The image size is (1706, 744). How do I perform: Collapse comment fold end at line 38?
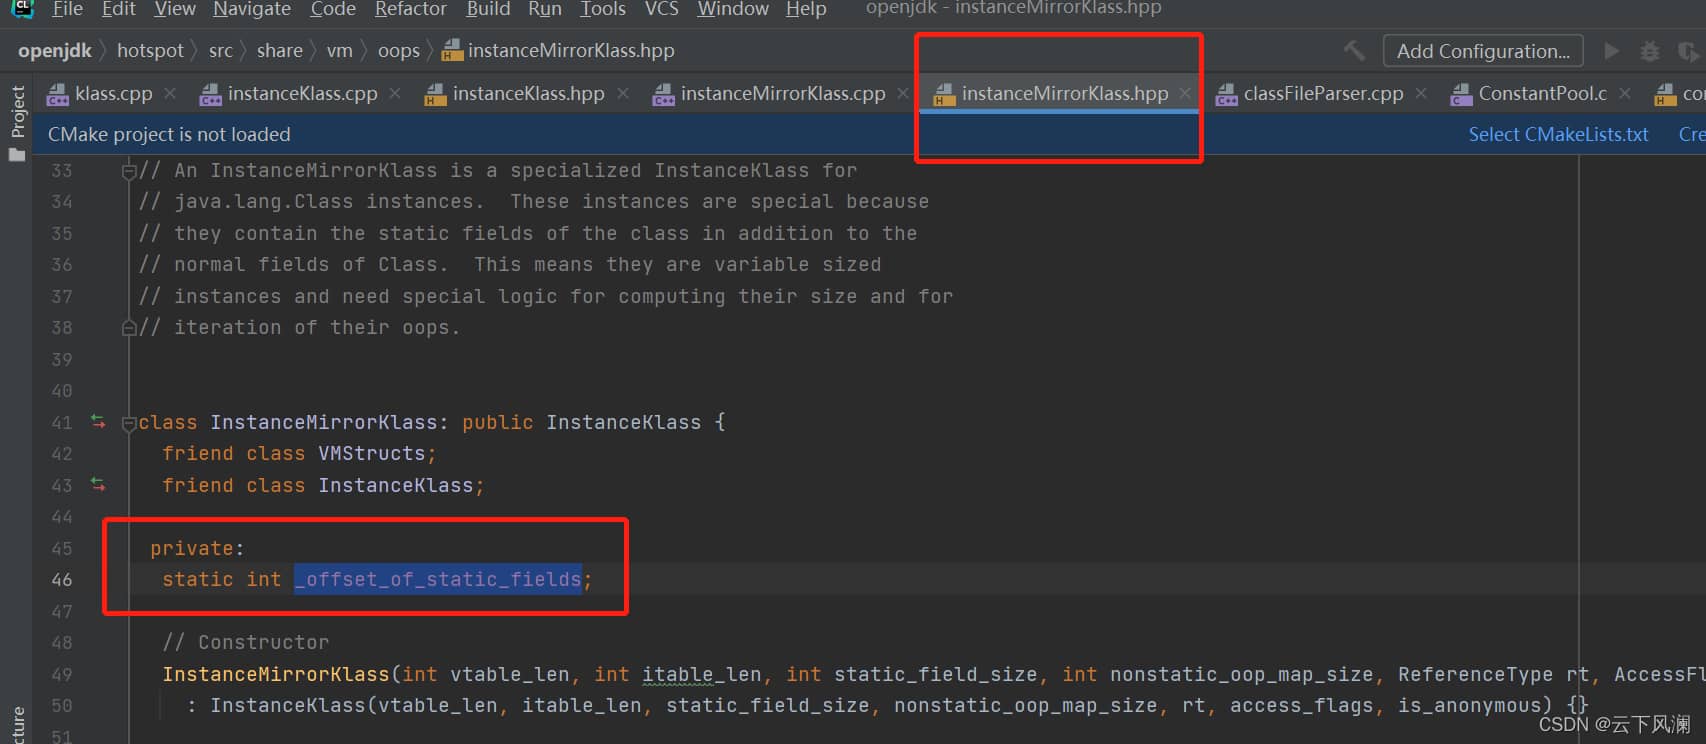click(x=128, y=328)
